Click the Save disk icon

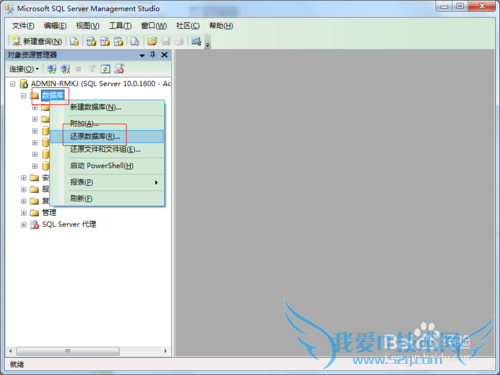tap(166, 41)
